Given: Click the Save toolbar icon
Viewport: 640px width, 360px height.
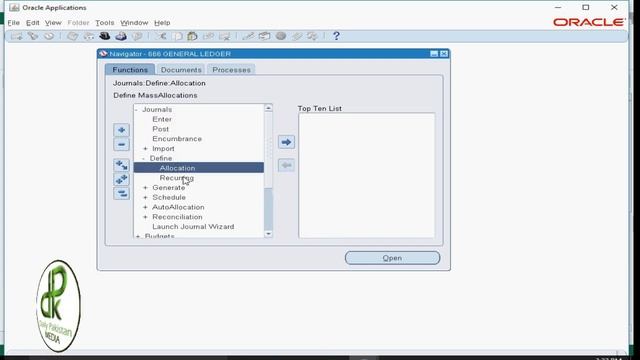Looking at the screenshot, I should tap(73, 36).
